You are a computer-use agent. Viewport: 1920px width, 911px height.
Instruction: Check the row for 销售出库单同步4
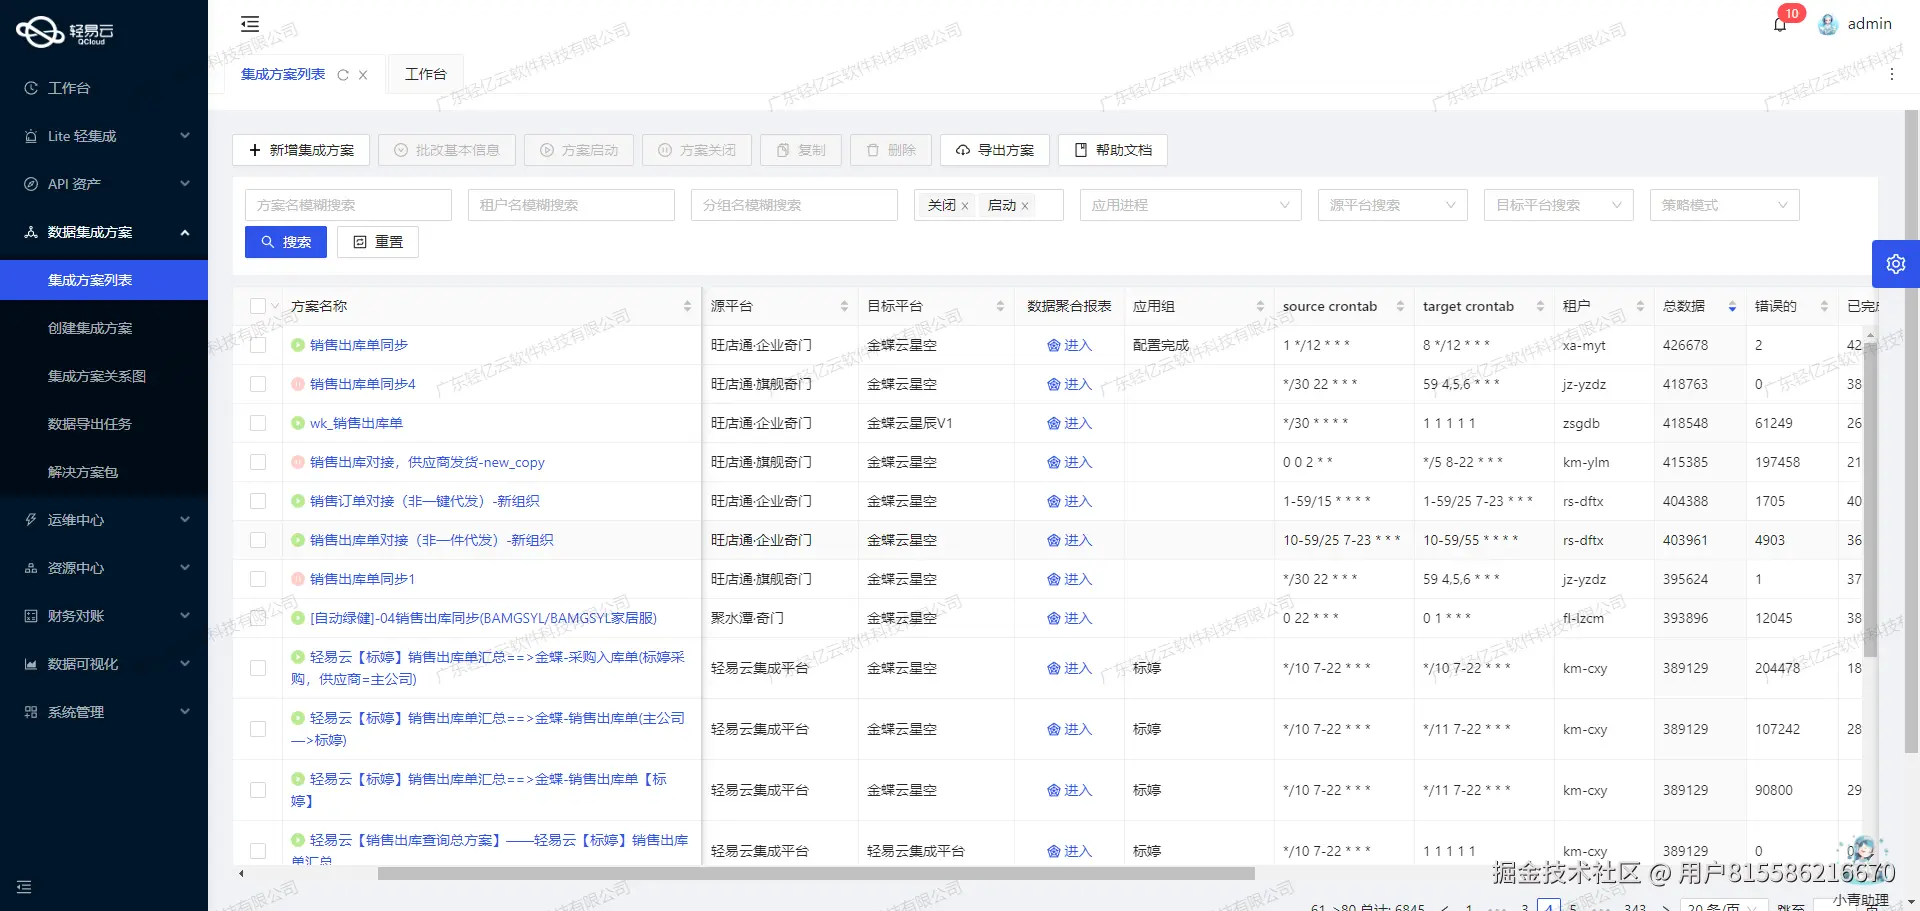tap(258, 384)
